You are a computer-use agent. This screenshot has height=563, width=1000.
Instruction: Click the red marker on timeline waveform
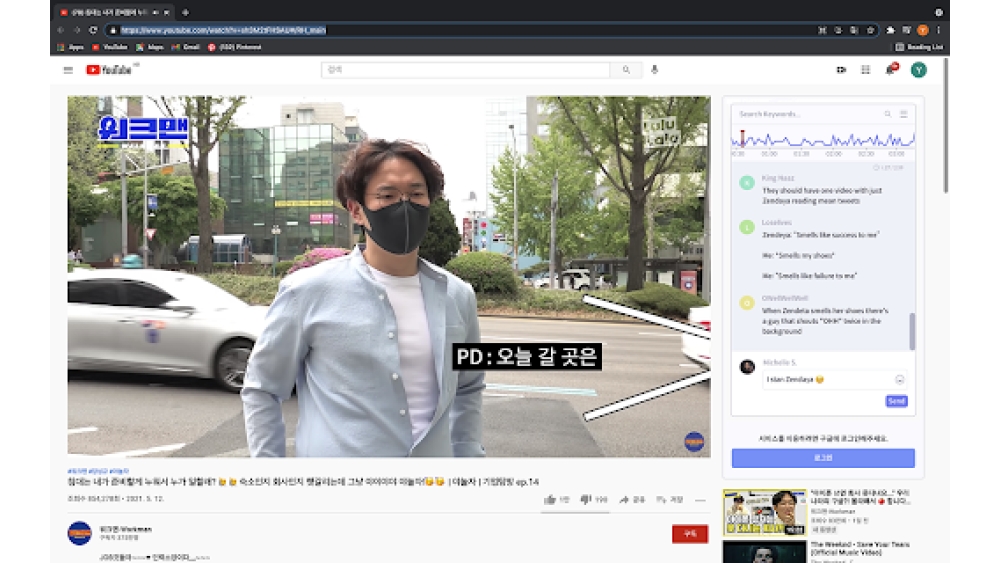click(742, 138)
